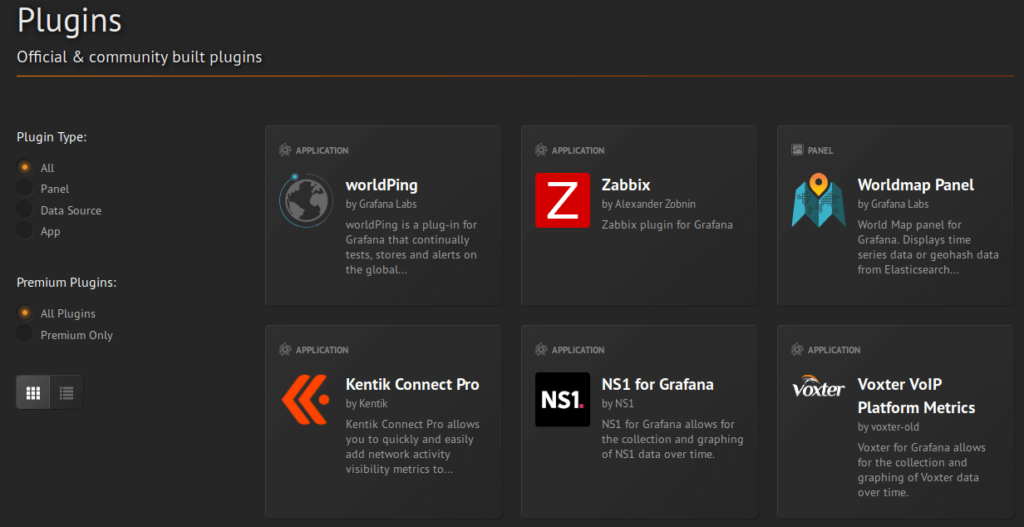This screenshot has width=1024, height=527.
Task: Click the 'Premium Plugins:' heading
Action: pos(67,283)
